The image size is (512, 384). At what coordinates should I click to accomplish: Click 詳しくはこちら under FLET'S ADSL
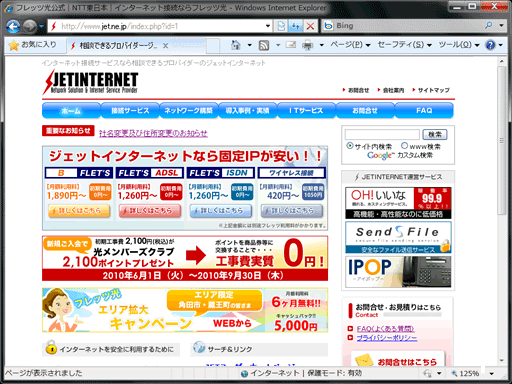150,211
